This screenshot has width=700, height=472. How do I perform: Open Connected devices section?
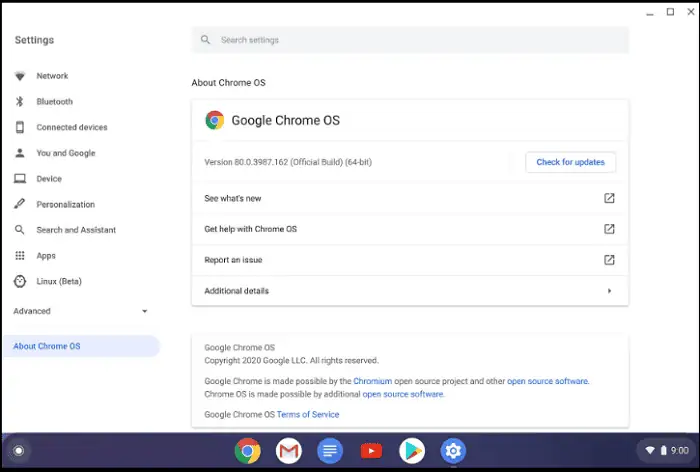[72, 127]
